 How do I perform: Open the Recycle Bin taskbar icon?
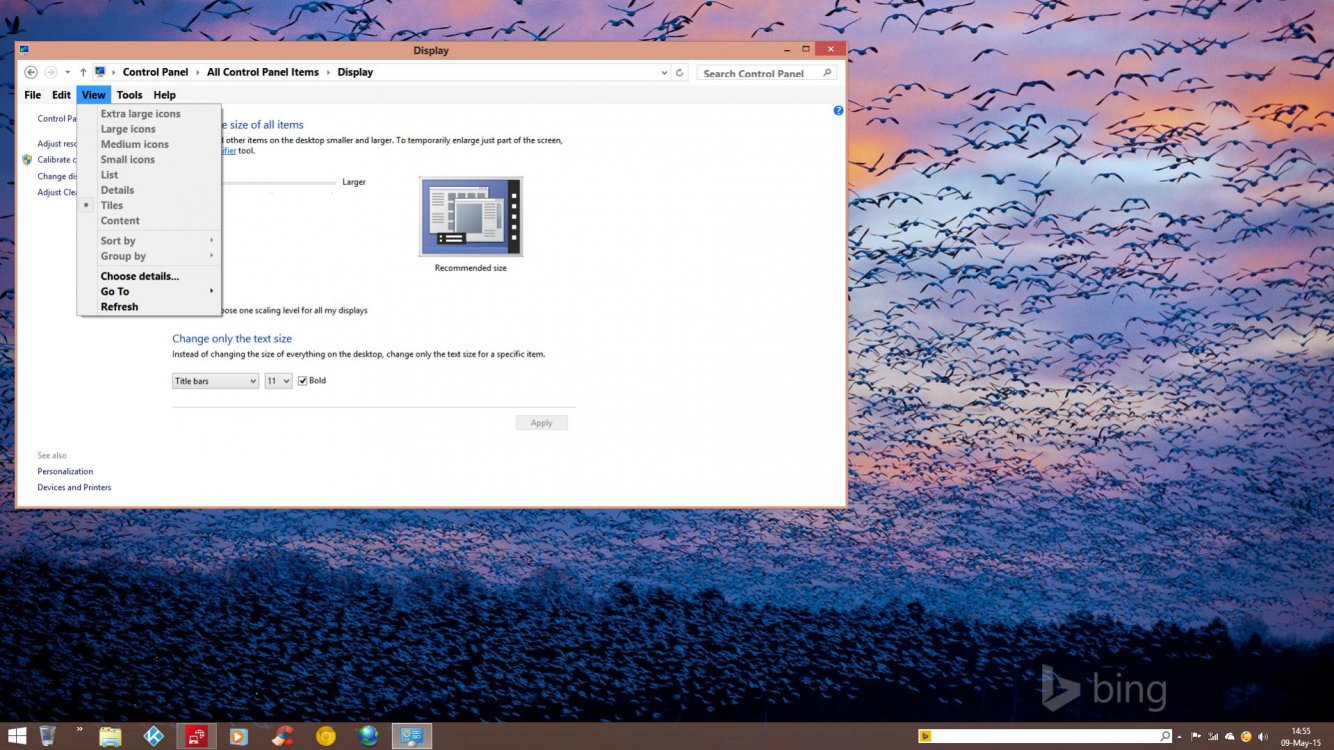point(47,736)
